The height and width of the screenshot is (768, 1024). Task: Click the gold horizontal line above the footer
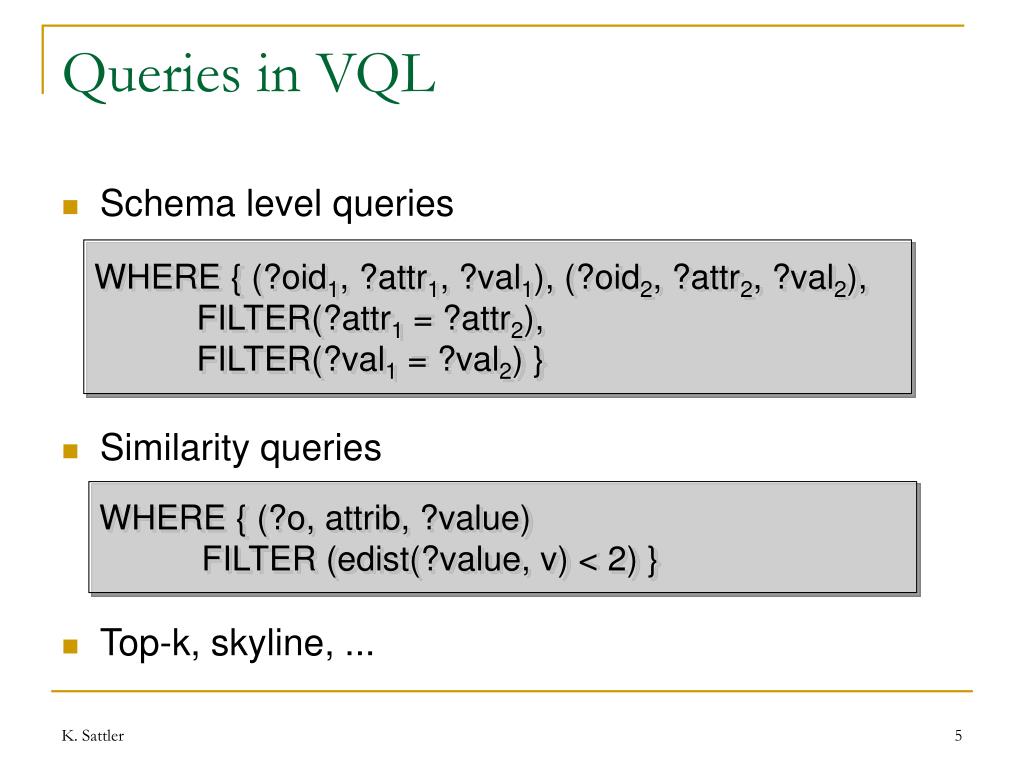point(512,690)
